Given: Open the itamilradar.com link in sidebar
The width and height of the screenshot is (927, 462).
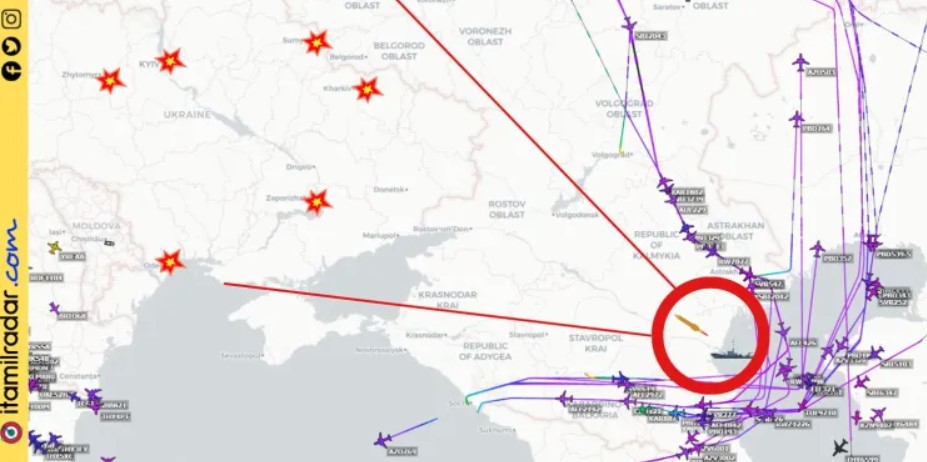Looking at the screenshot, I should pyautogui.click(x=13, y=318).
